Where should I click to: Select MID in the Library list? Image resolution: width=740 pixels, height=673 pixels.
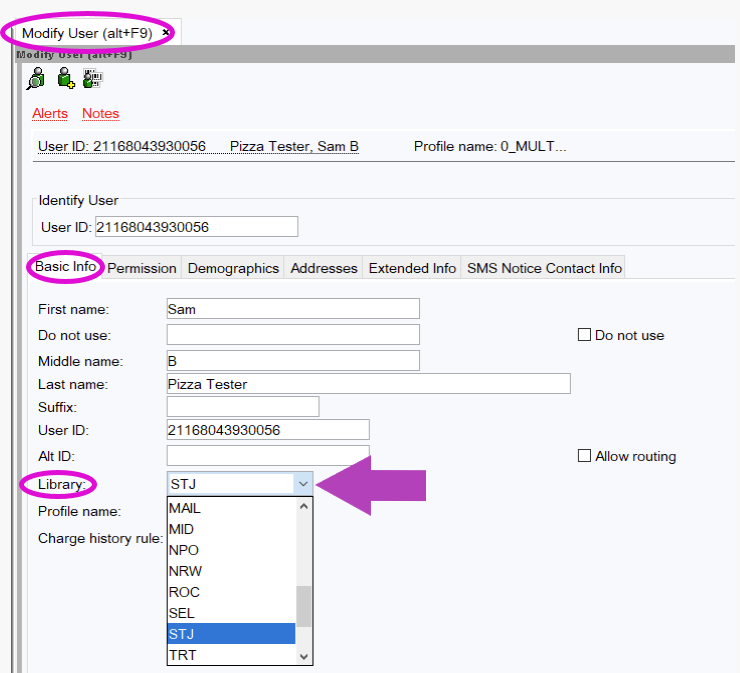point(232,529)
